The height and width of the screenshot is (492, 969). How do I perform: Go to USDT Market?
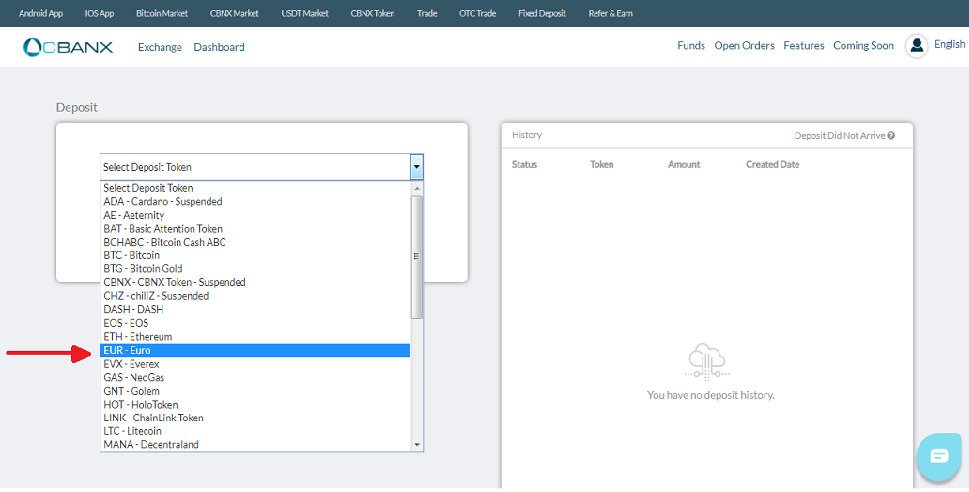click(x=304, y=13)
